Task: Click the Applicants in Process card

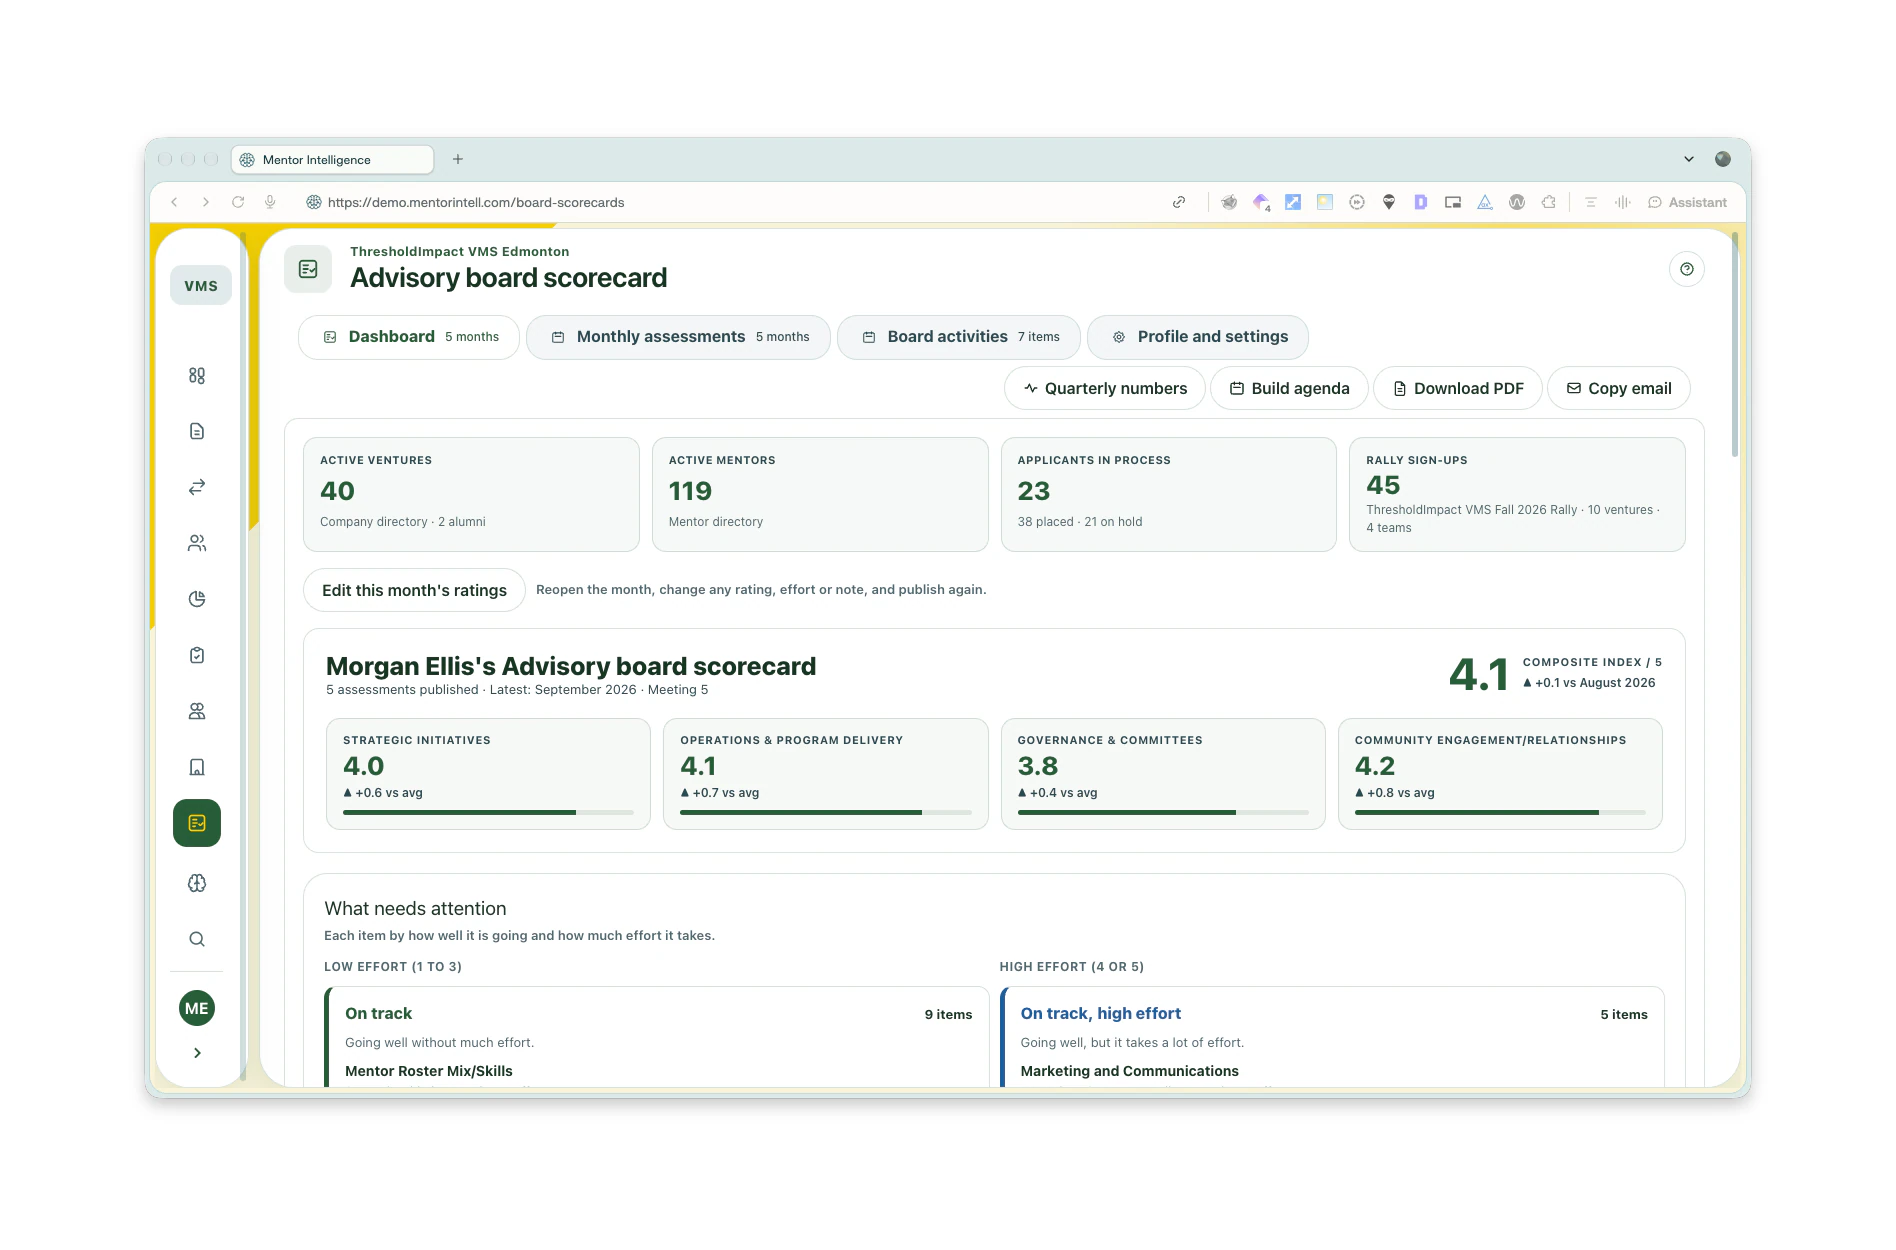Action: [1169, 494]
